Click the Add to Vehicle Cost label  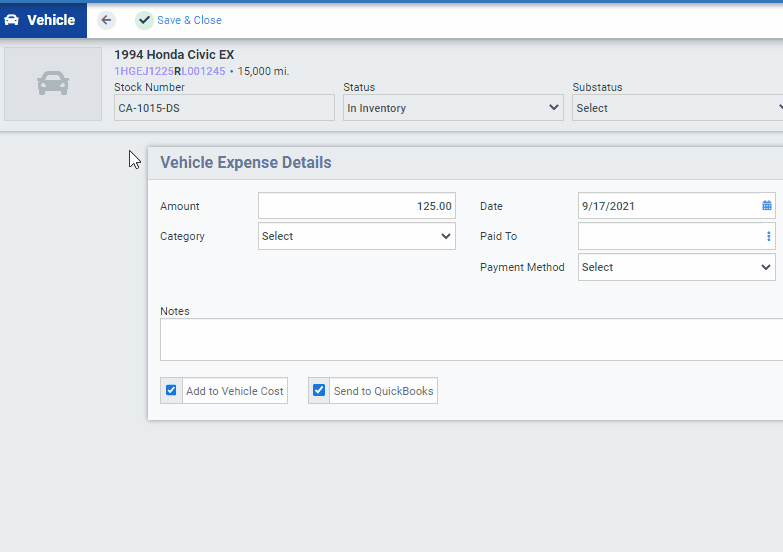point(235,391)
